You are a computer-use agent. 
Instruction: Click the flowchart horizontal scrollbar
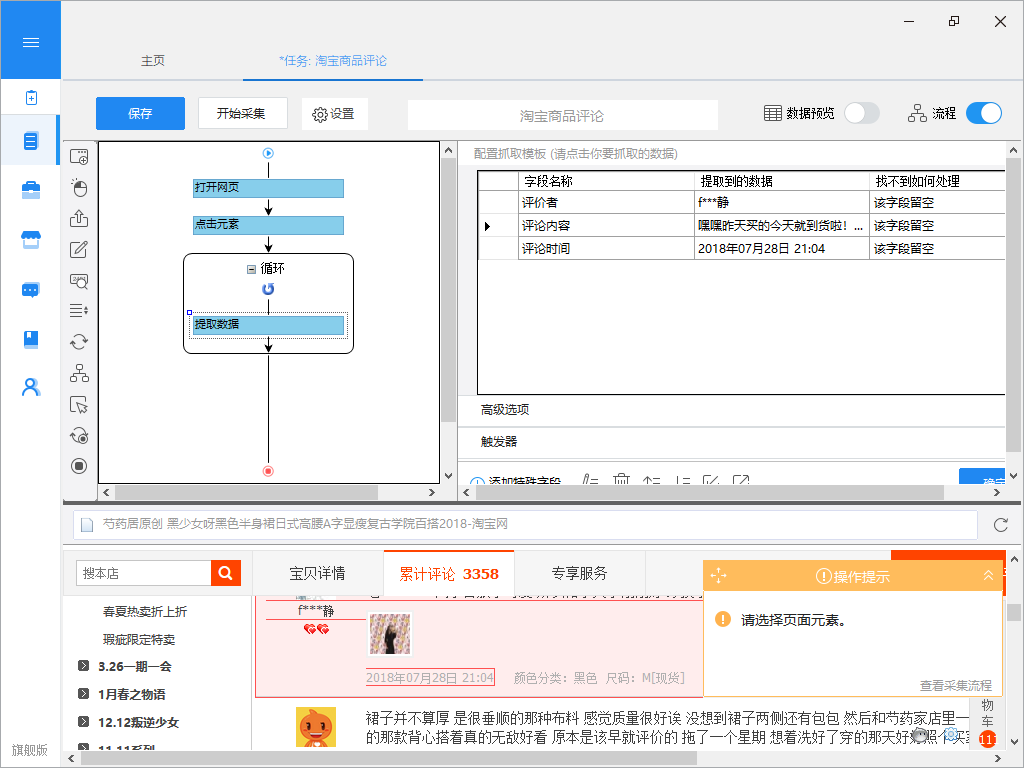[247, 492]
